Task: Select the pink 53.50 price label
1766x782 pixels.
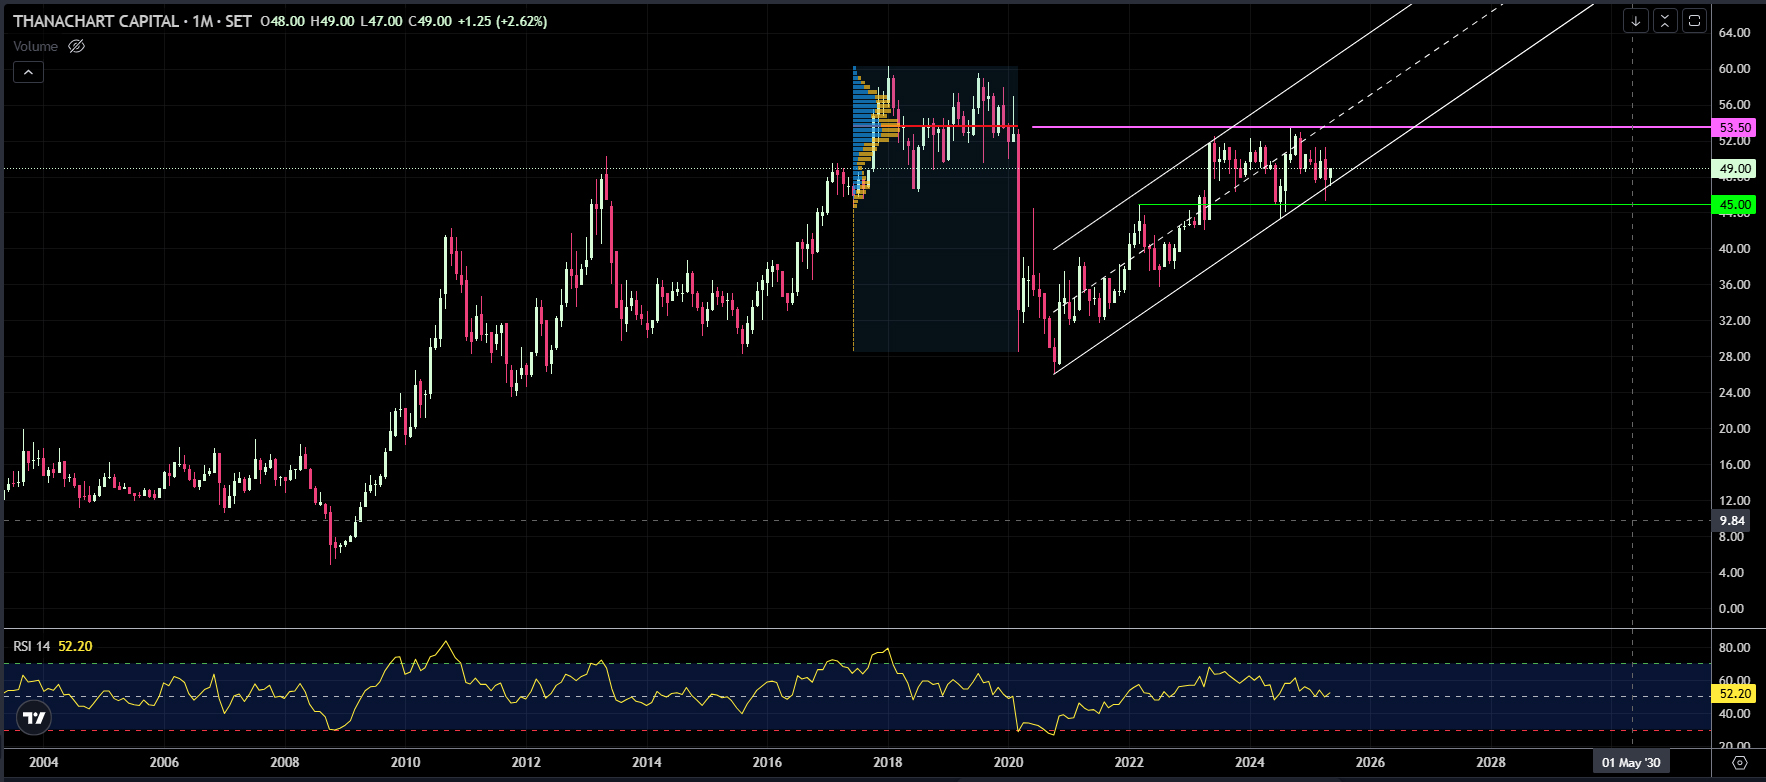Action: tap(1735, 127)
